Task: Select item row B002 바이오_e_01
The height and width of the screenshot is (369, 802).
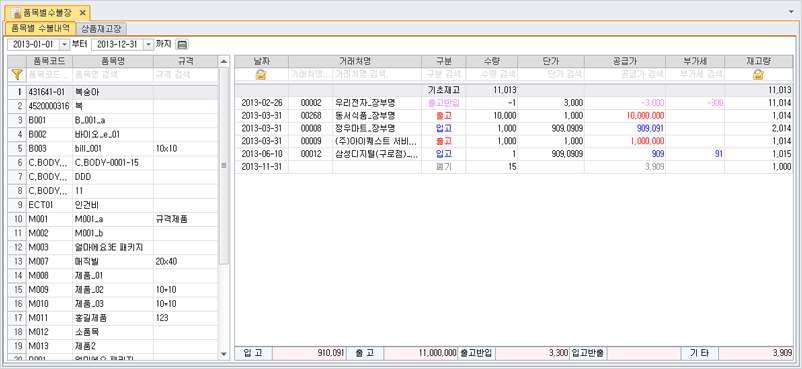Action: pos(113,135)
